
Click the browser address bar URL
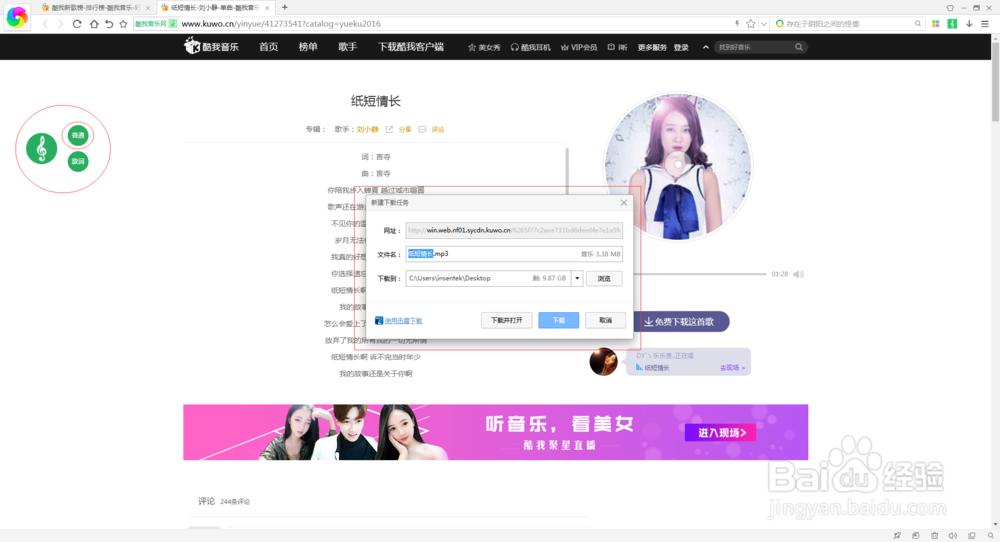point(281,24)
